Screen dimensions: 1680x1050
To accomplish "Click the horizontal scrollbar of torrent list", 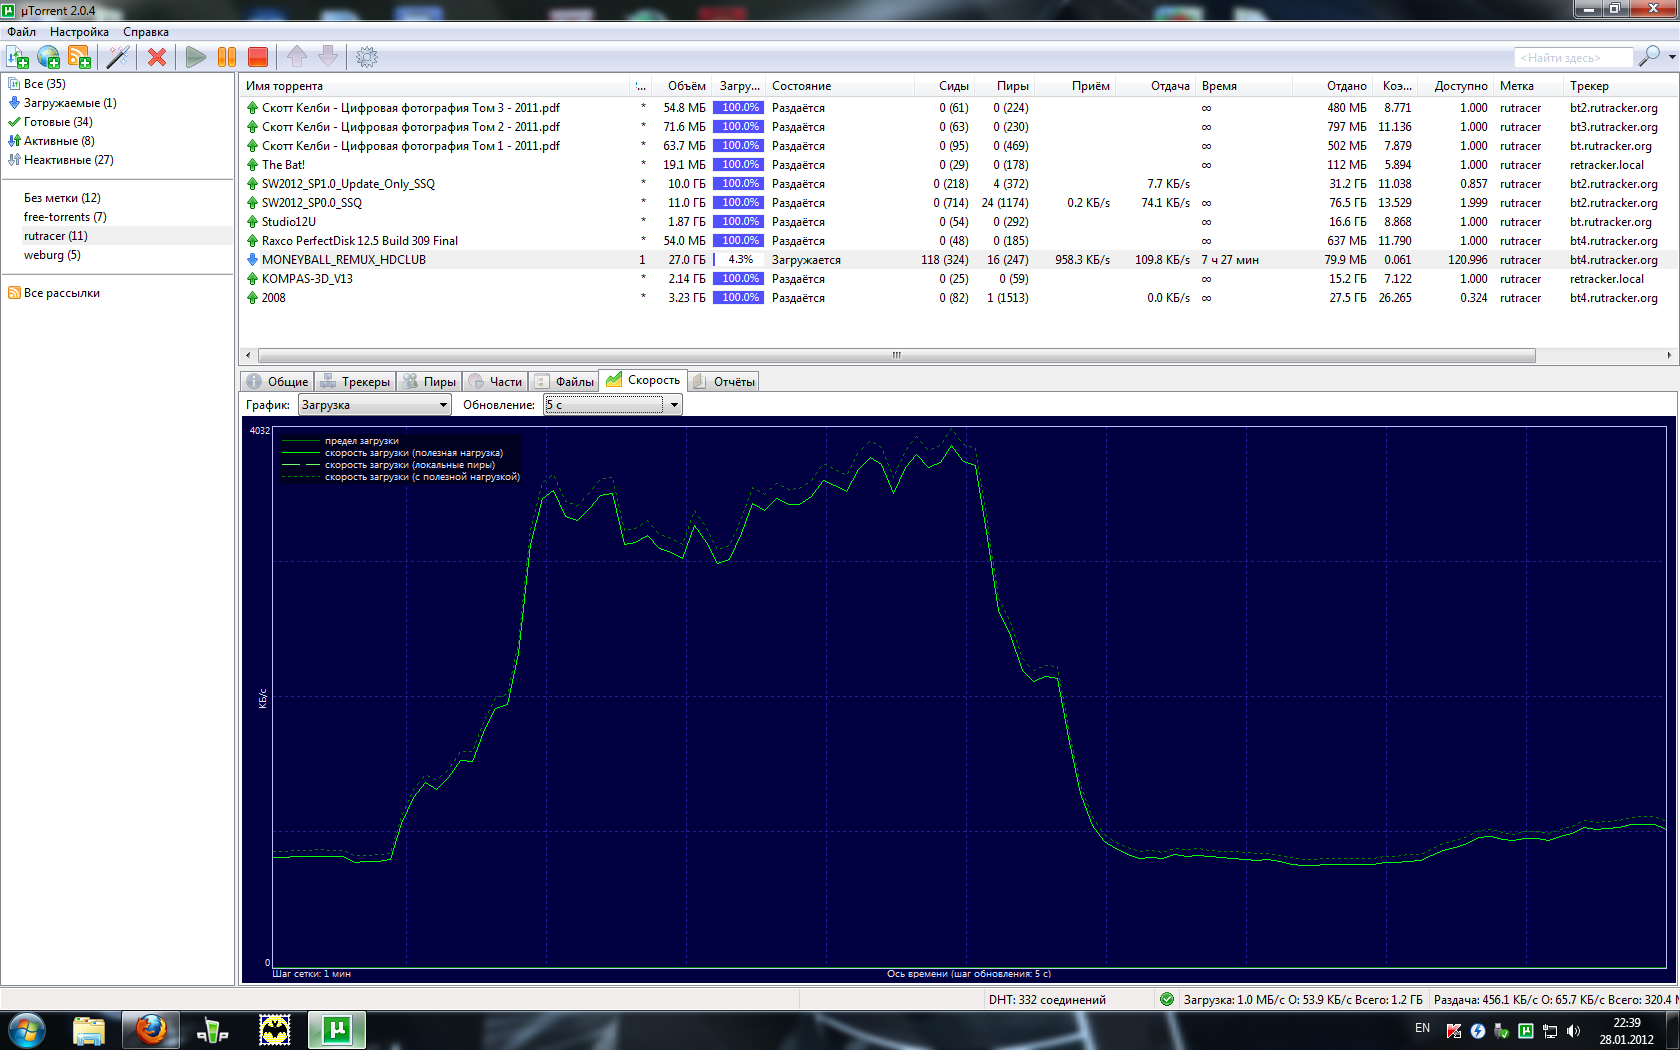I will [x=897, y=355].
